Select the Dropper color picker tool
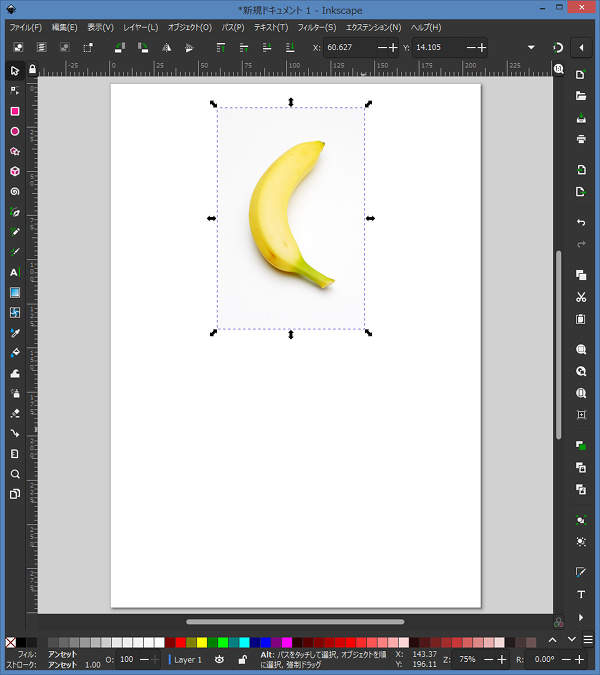Screen dimensions: 600x675 click(15, 333)
